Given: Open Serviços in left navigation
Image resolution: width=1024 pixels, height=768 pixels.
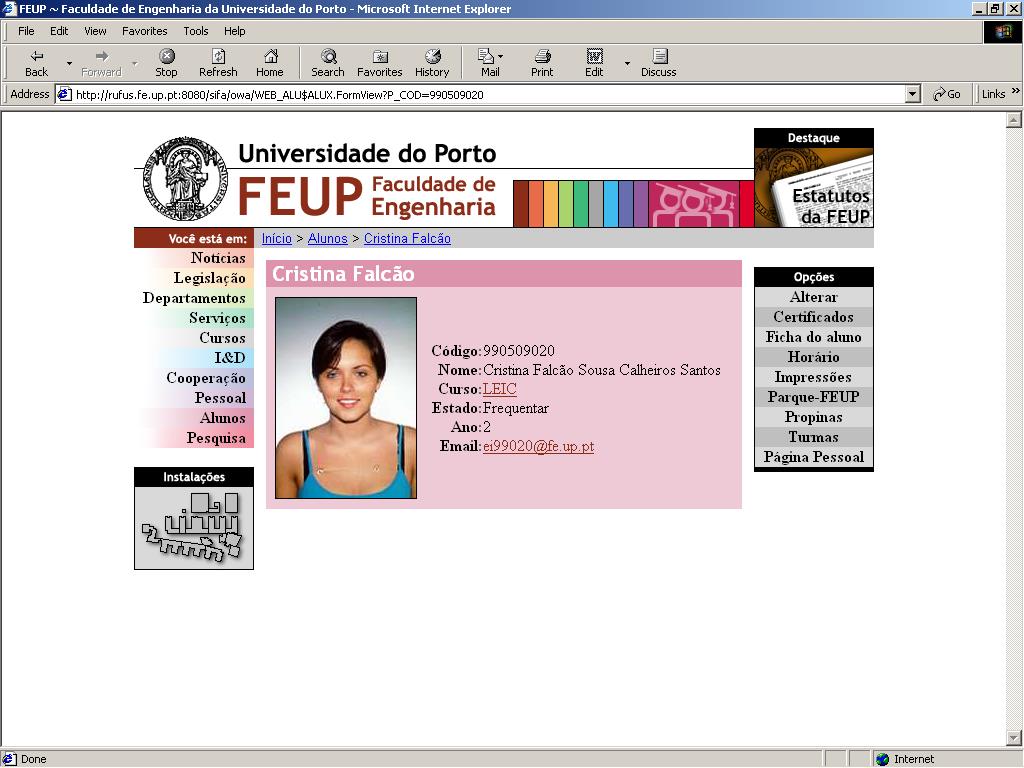Looking at the screenshot, I should (x=217, y=318).
